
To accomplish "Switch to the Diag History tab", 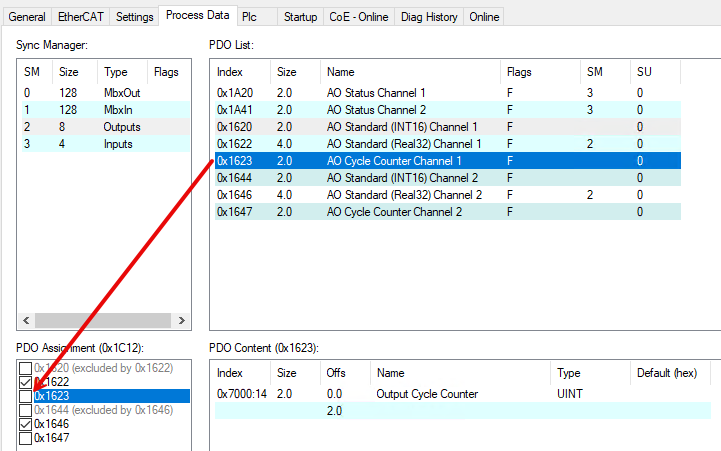I will tap(431, 17).
